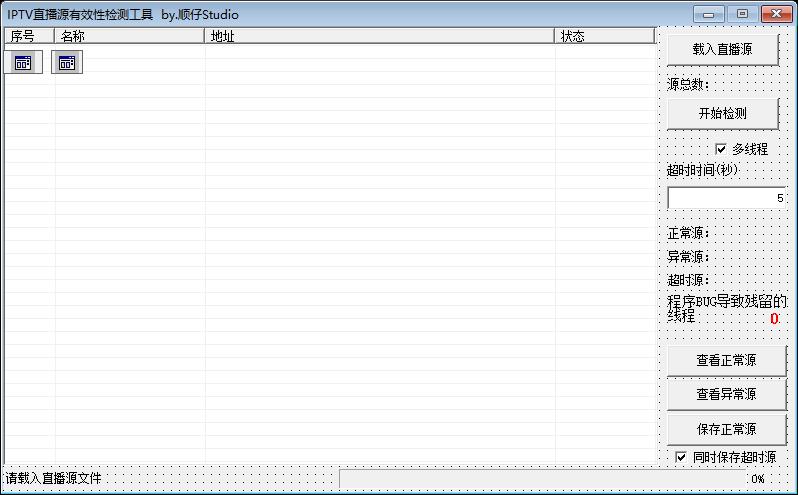Open the 查看异常源 list
Viewport: 798px width, 495px height.
click(x=726, y=394)
